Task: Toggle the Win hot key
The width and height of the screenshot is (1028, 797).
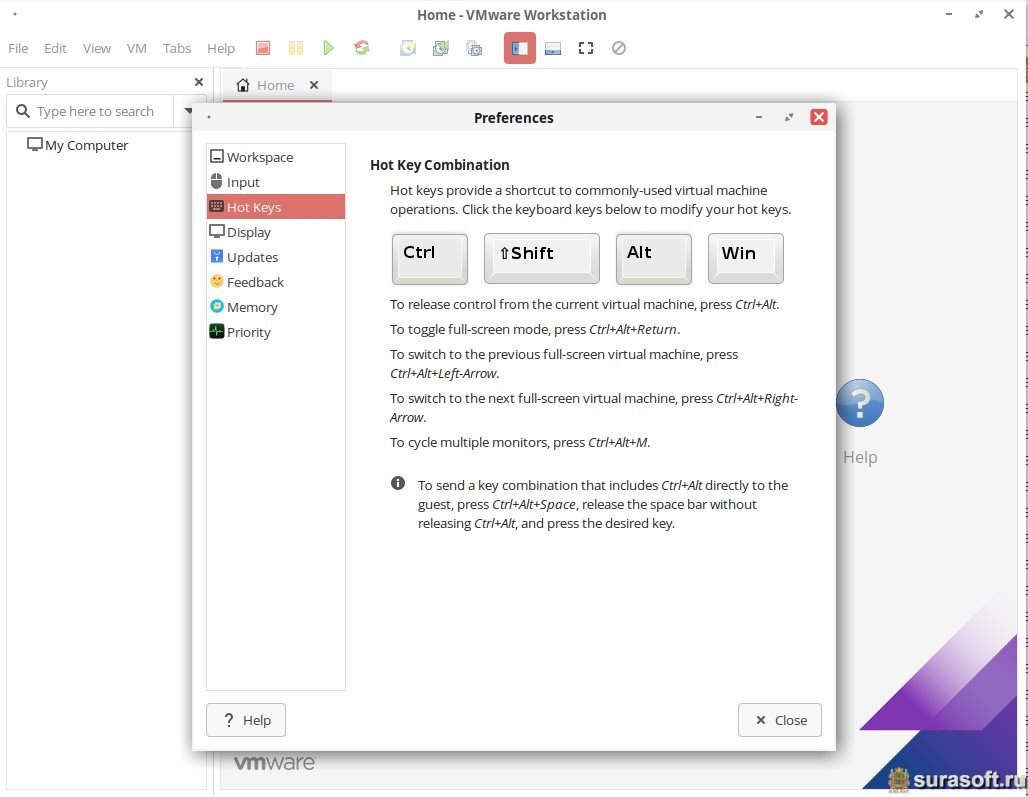Action: tap(745, 259)
